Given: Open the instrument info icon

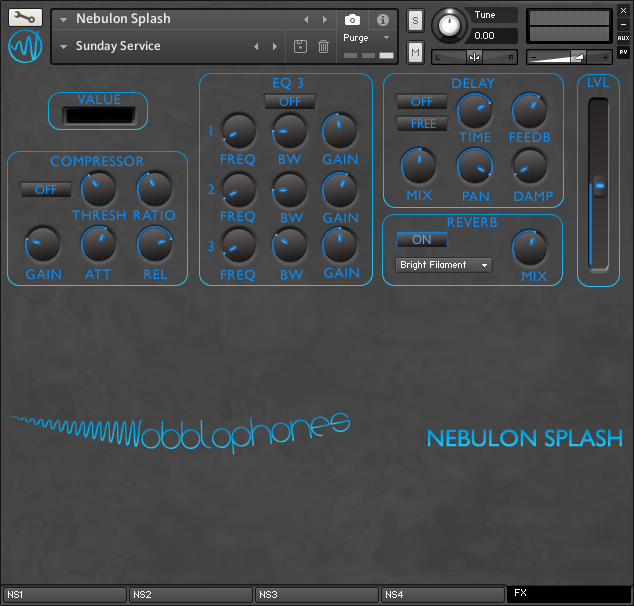Looking at the screenshot, I should tap(383, 20).
